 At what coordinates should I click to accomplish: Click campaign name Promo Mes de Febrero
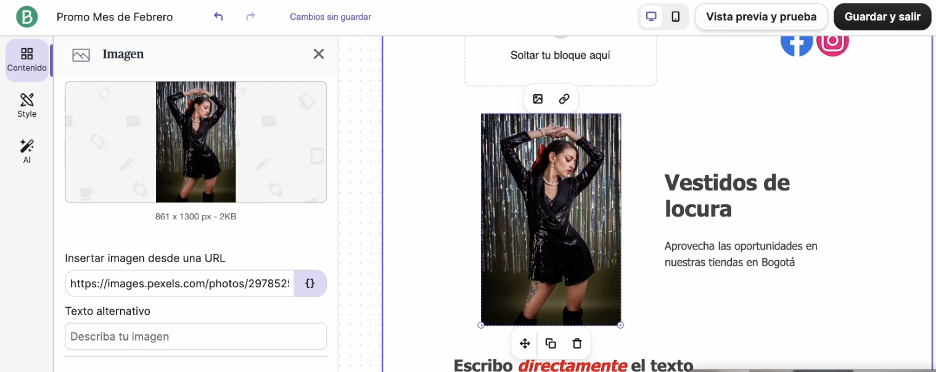point(115,17)
